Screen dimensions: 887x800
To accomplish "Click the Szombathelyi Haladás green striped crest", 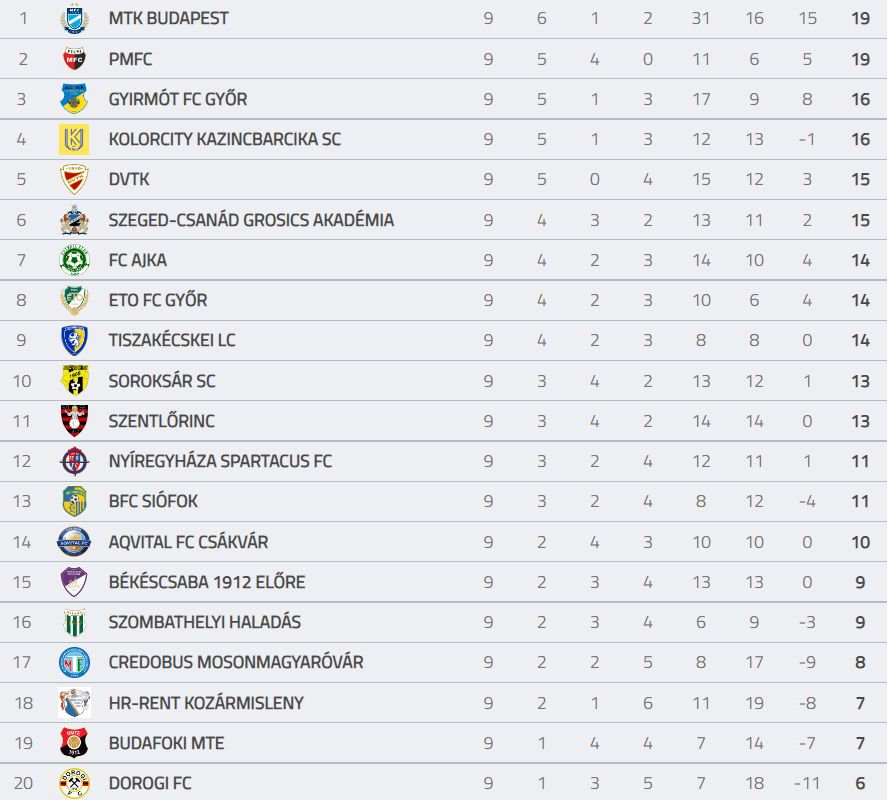I will click(74, 622).
